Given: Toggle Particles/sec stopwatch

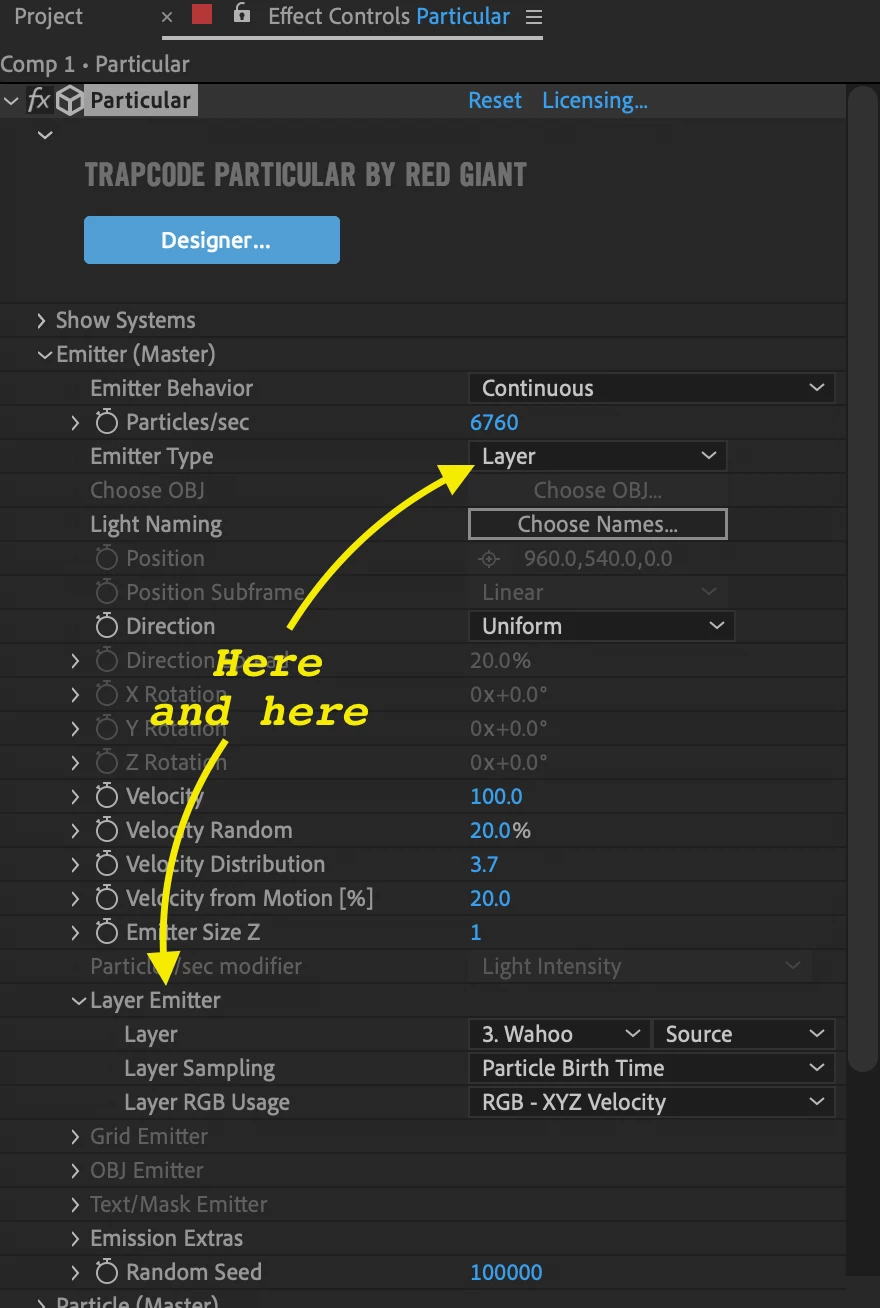Looking at the screenshot, I should click(x=107, y=422).
